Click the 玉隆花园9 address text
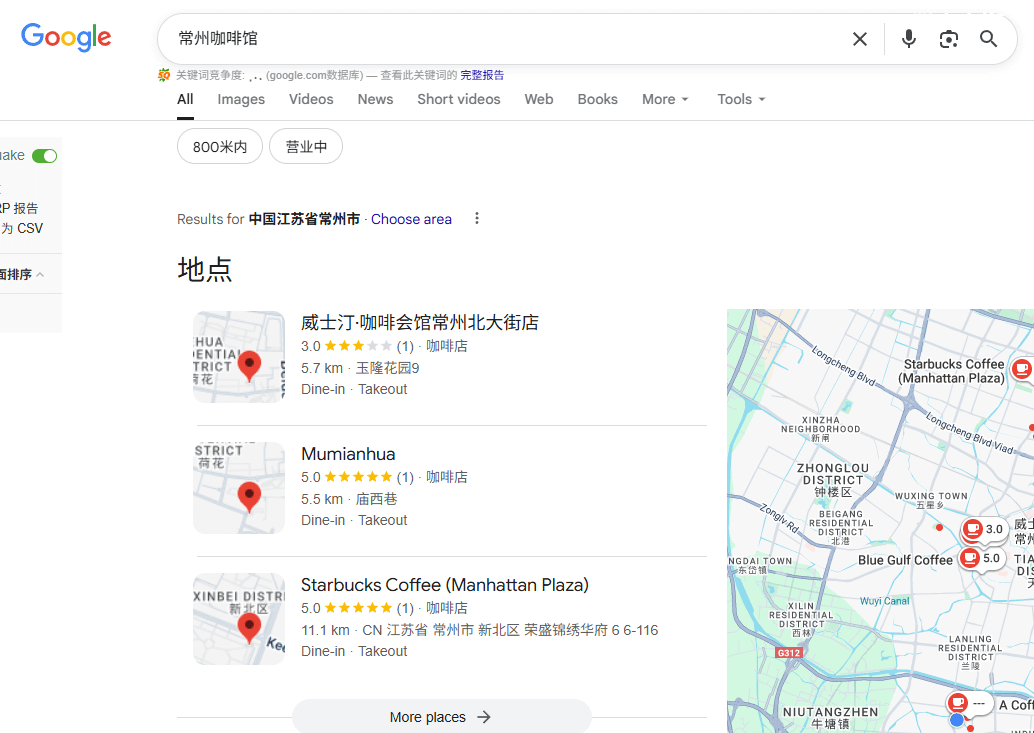Viewport: 1034px width, 733px height. click(x=388, y=368)
